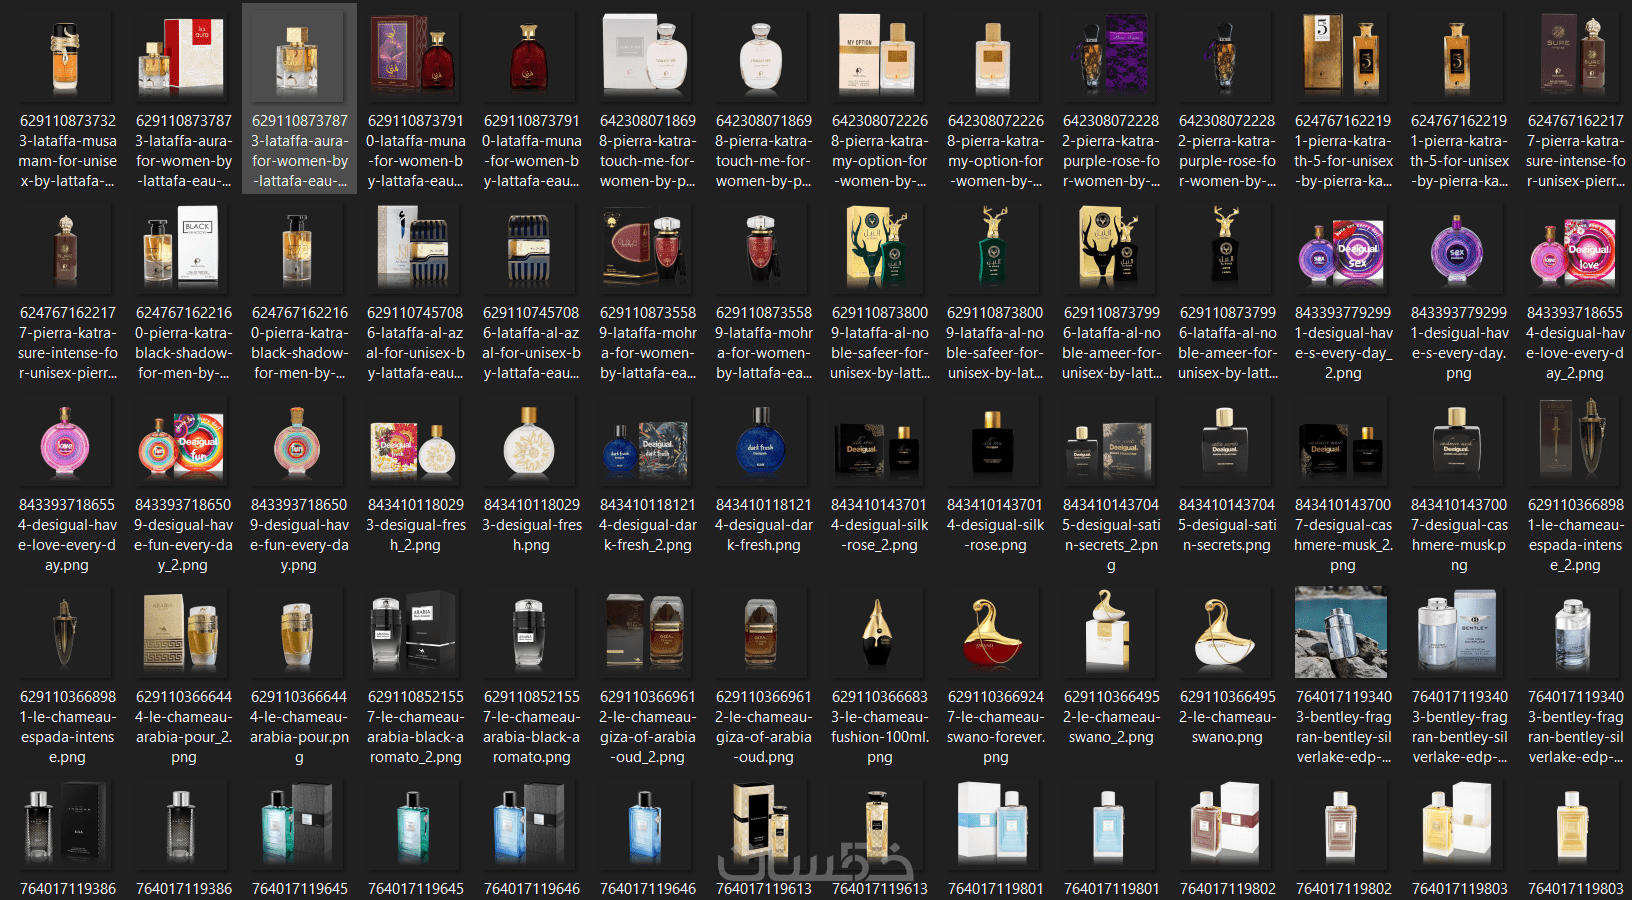Select Bentley Silverlake thumbnail with bottle and box
This screenshot has height=900, width=1632.
click(x=1459, y=632)
